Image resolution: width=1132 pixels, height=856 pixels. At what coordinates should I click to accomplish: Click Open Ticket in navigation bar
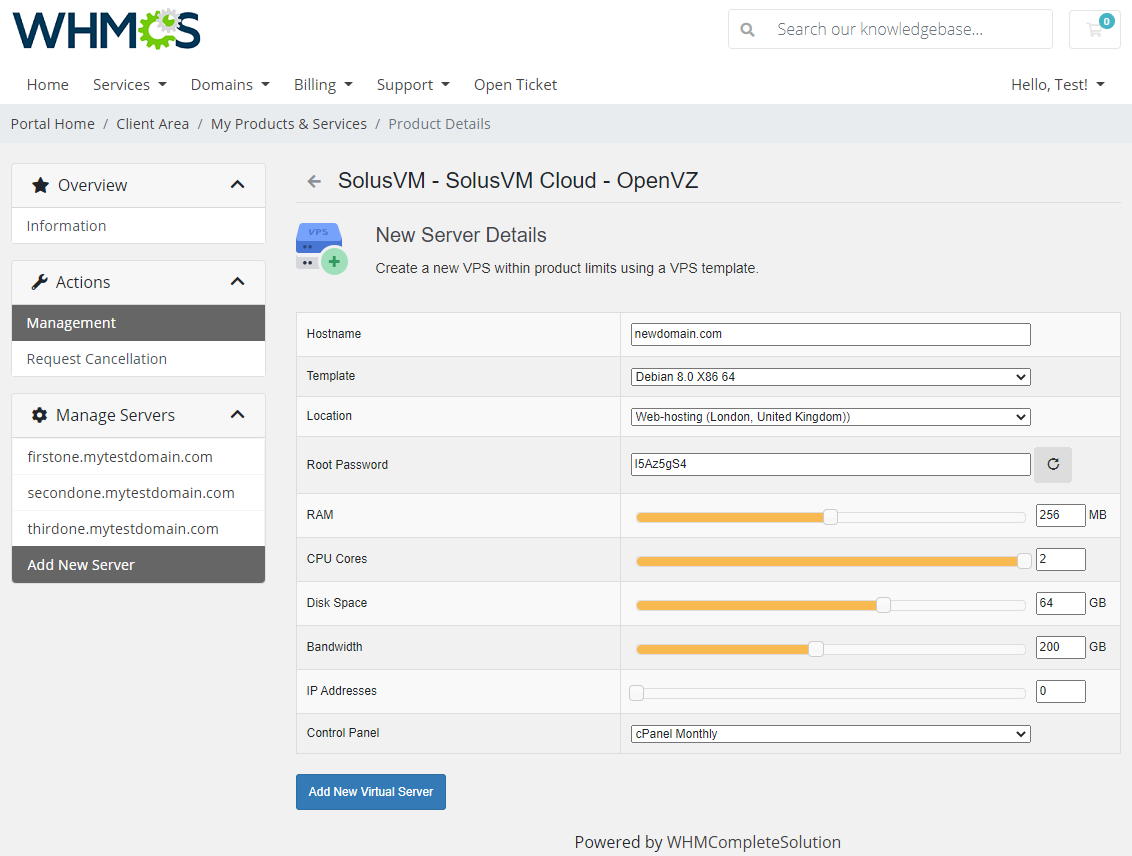[x=515, y=85]
